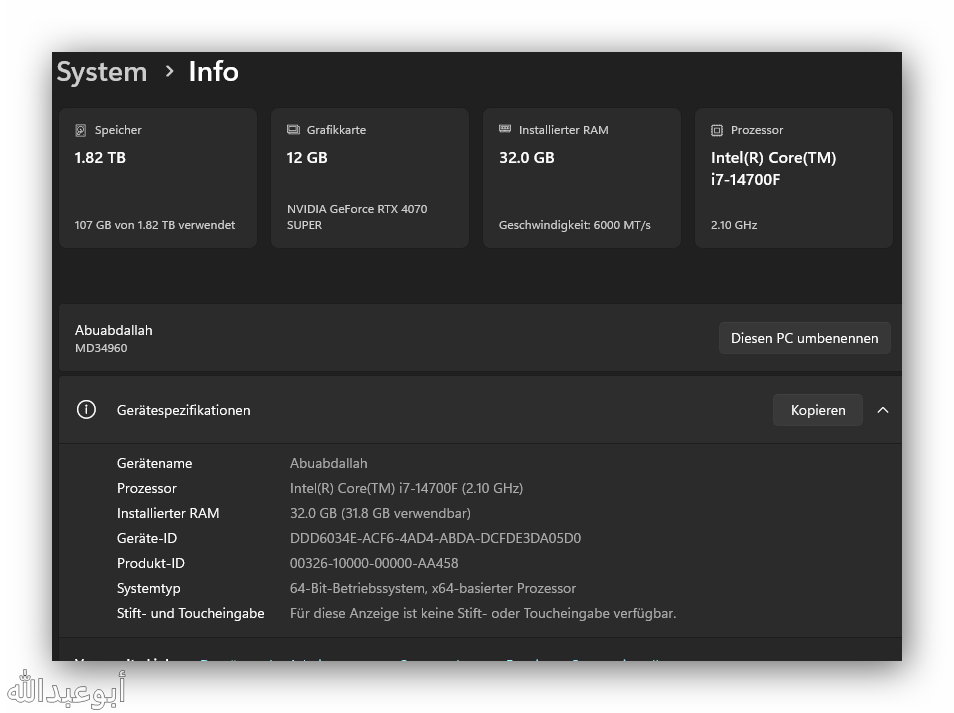Image resolution: width=954 pixels, height=713 pixels.
Task: Click the Gerätespezifikationen header text
Action: pyautogui.click(x=183, y=410)
